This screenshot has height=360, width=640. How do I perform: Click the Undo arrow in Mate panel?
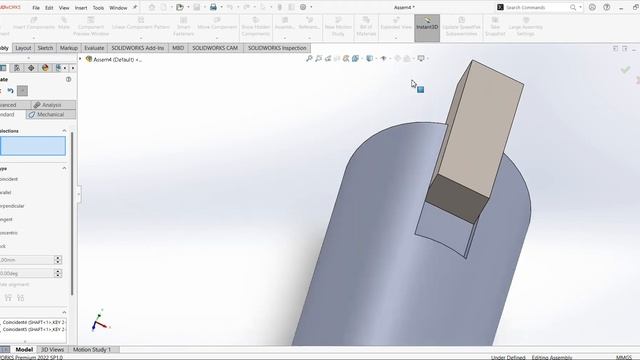(x=11, y=91)
